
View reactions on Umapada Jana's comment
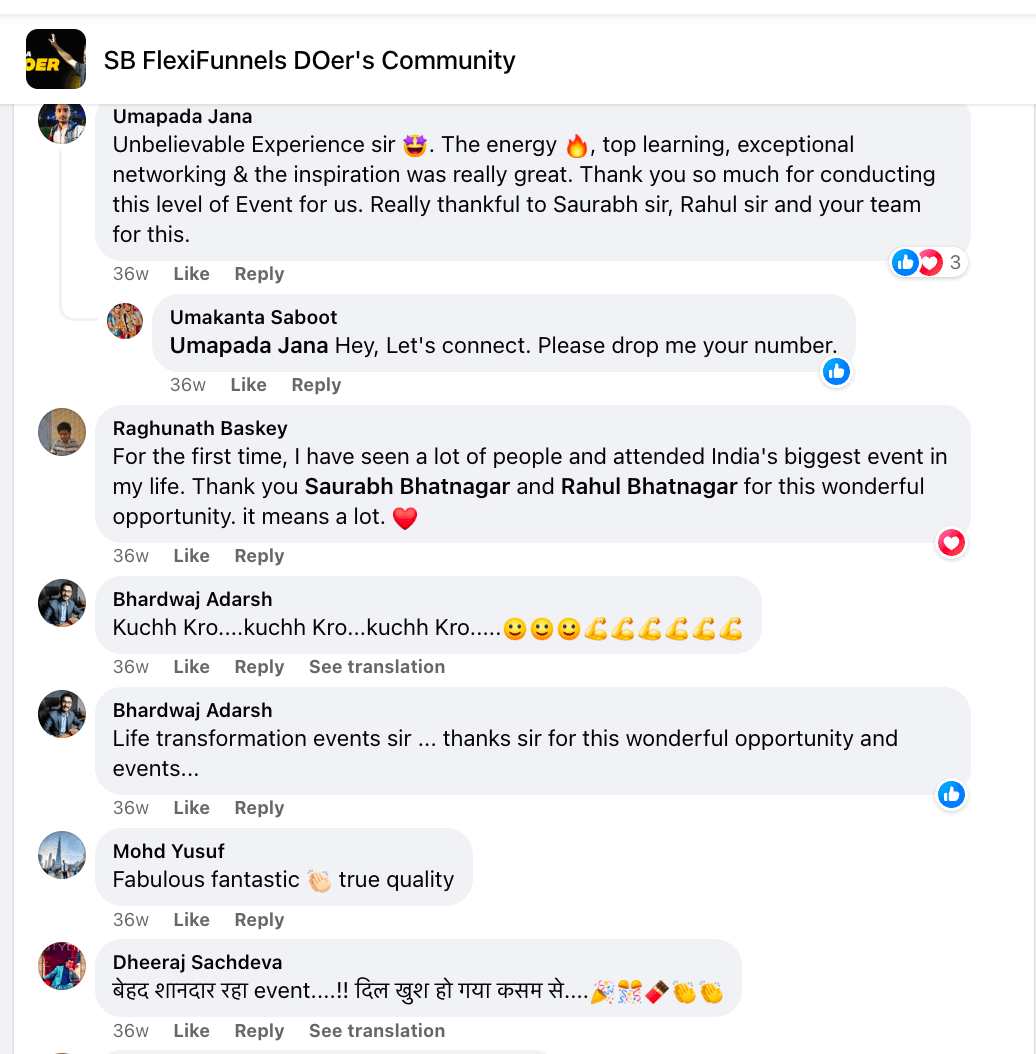[x=929, y=263]
